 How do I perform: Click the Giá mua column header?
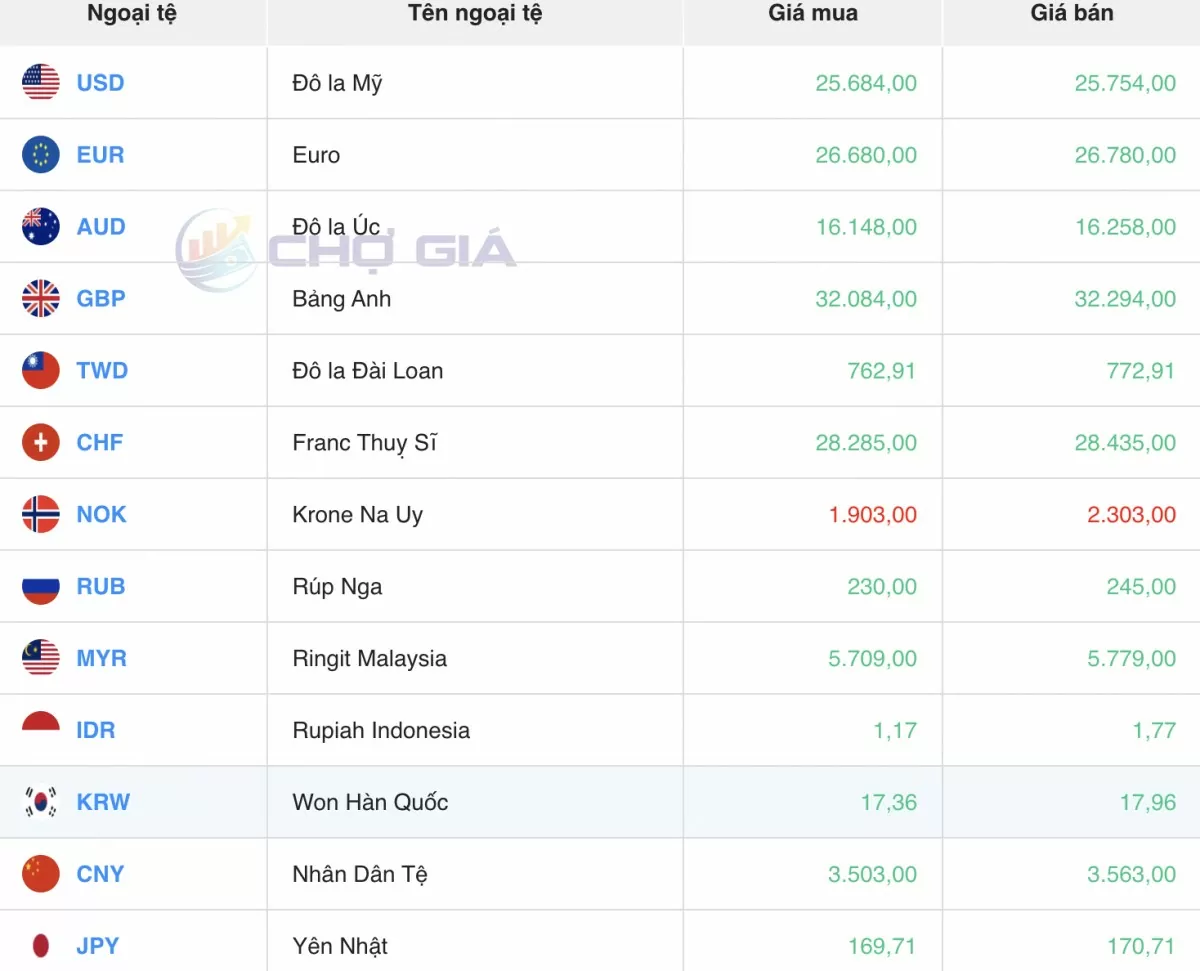pos(812,14)
